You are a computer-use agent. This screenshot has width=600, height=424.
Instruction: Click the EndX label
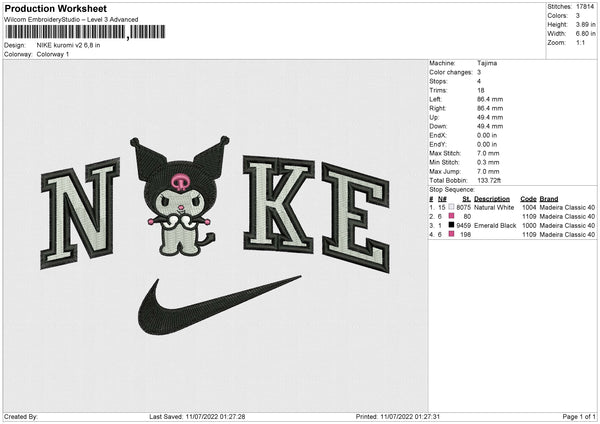point(438,135)
